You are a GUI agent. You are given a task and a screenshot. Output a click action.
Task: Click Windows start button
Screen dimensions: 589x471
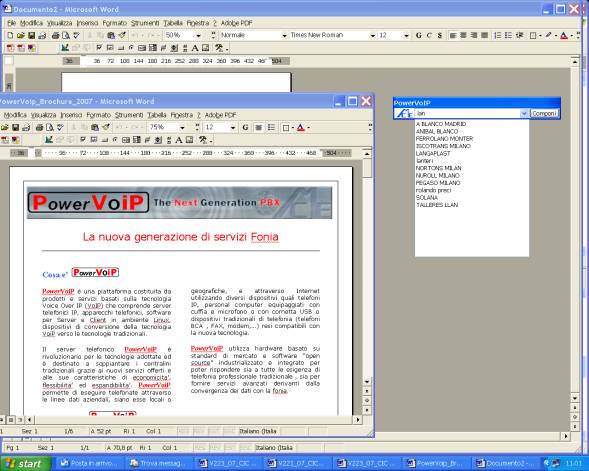tap(25, 463)
